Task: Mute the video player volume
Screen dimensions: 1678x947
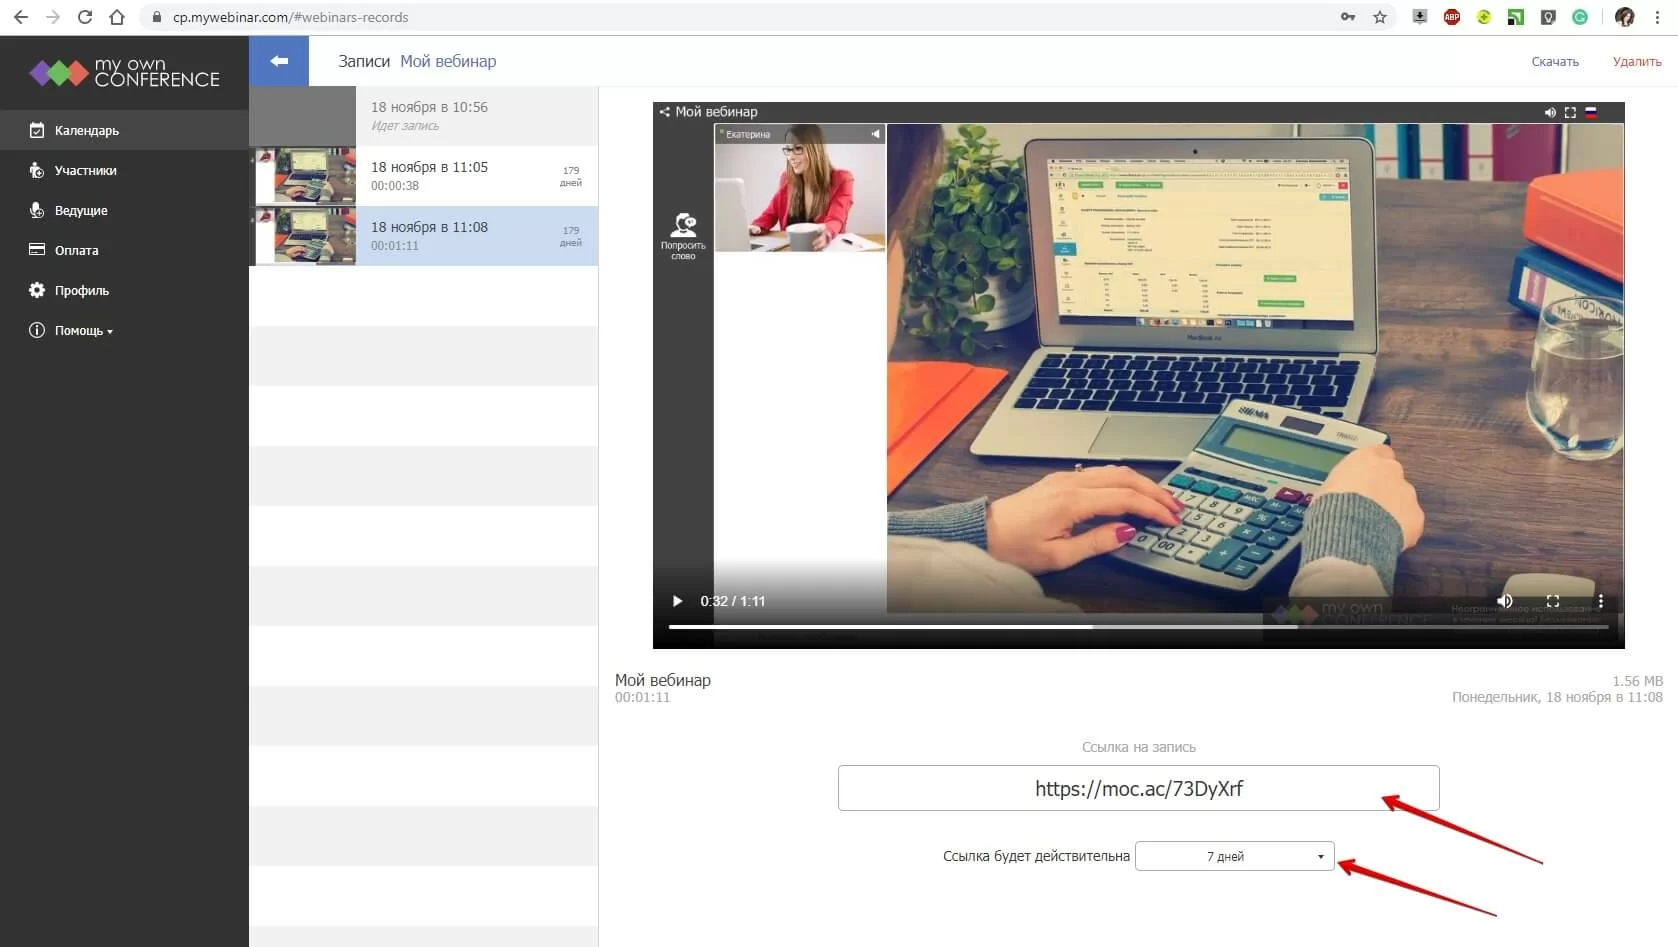Action: pyautogui.click(x=1504, y=601)
